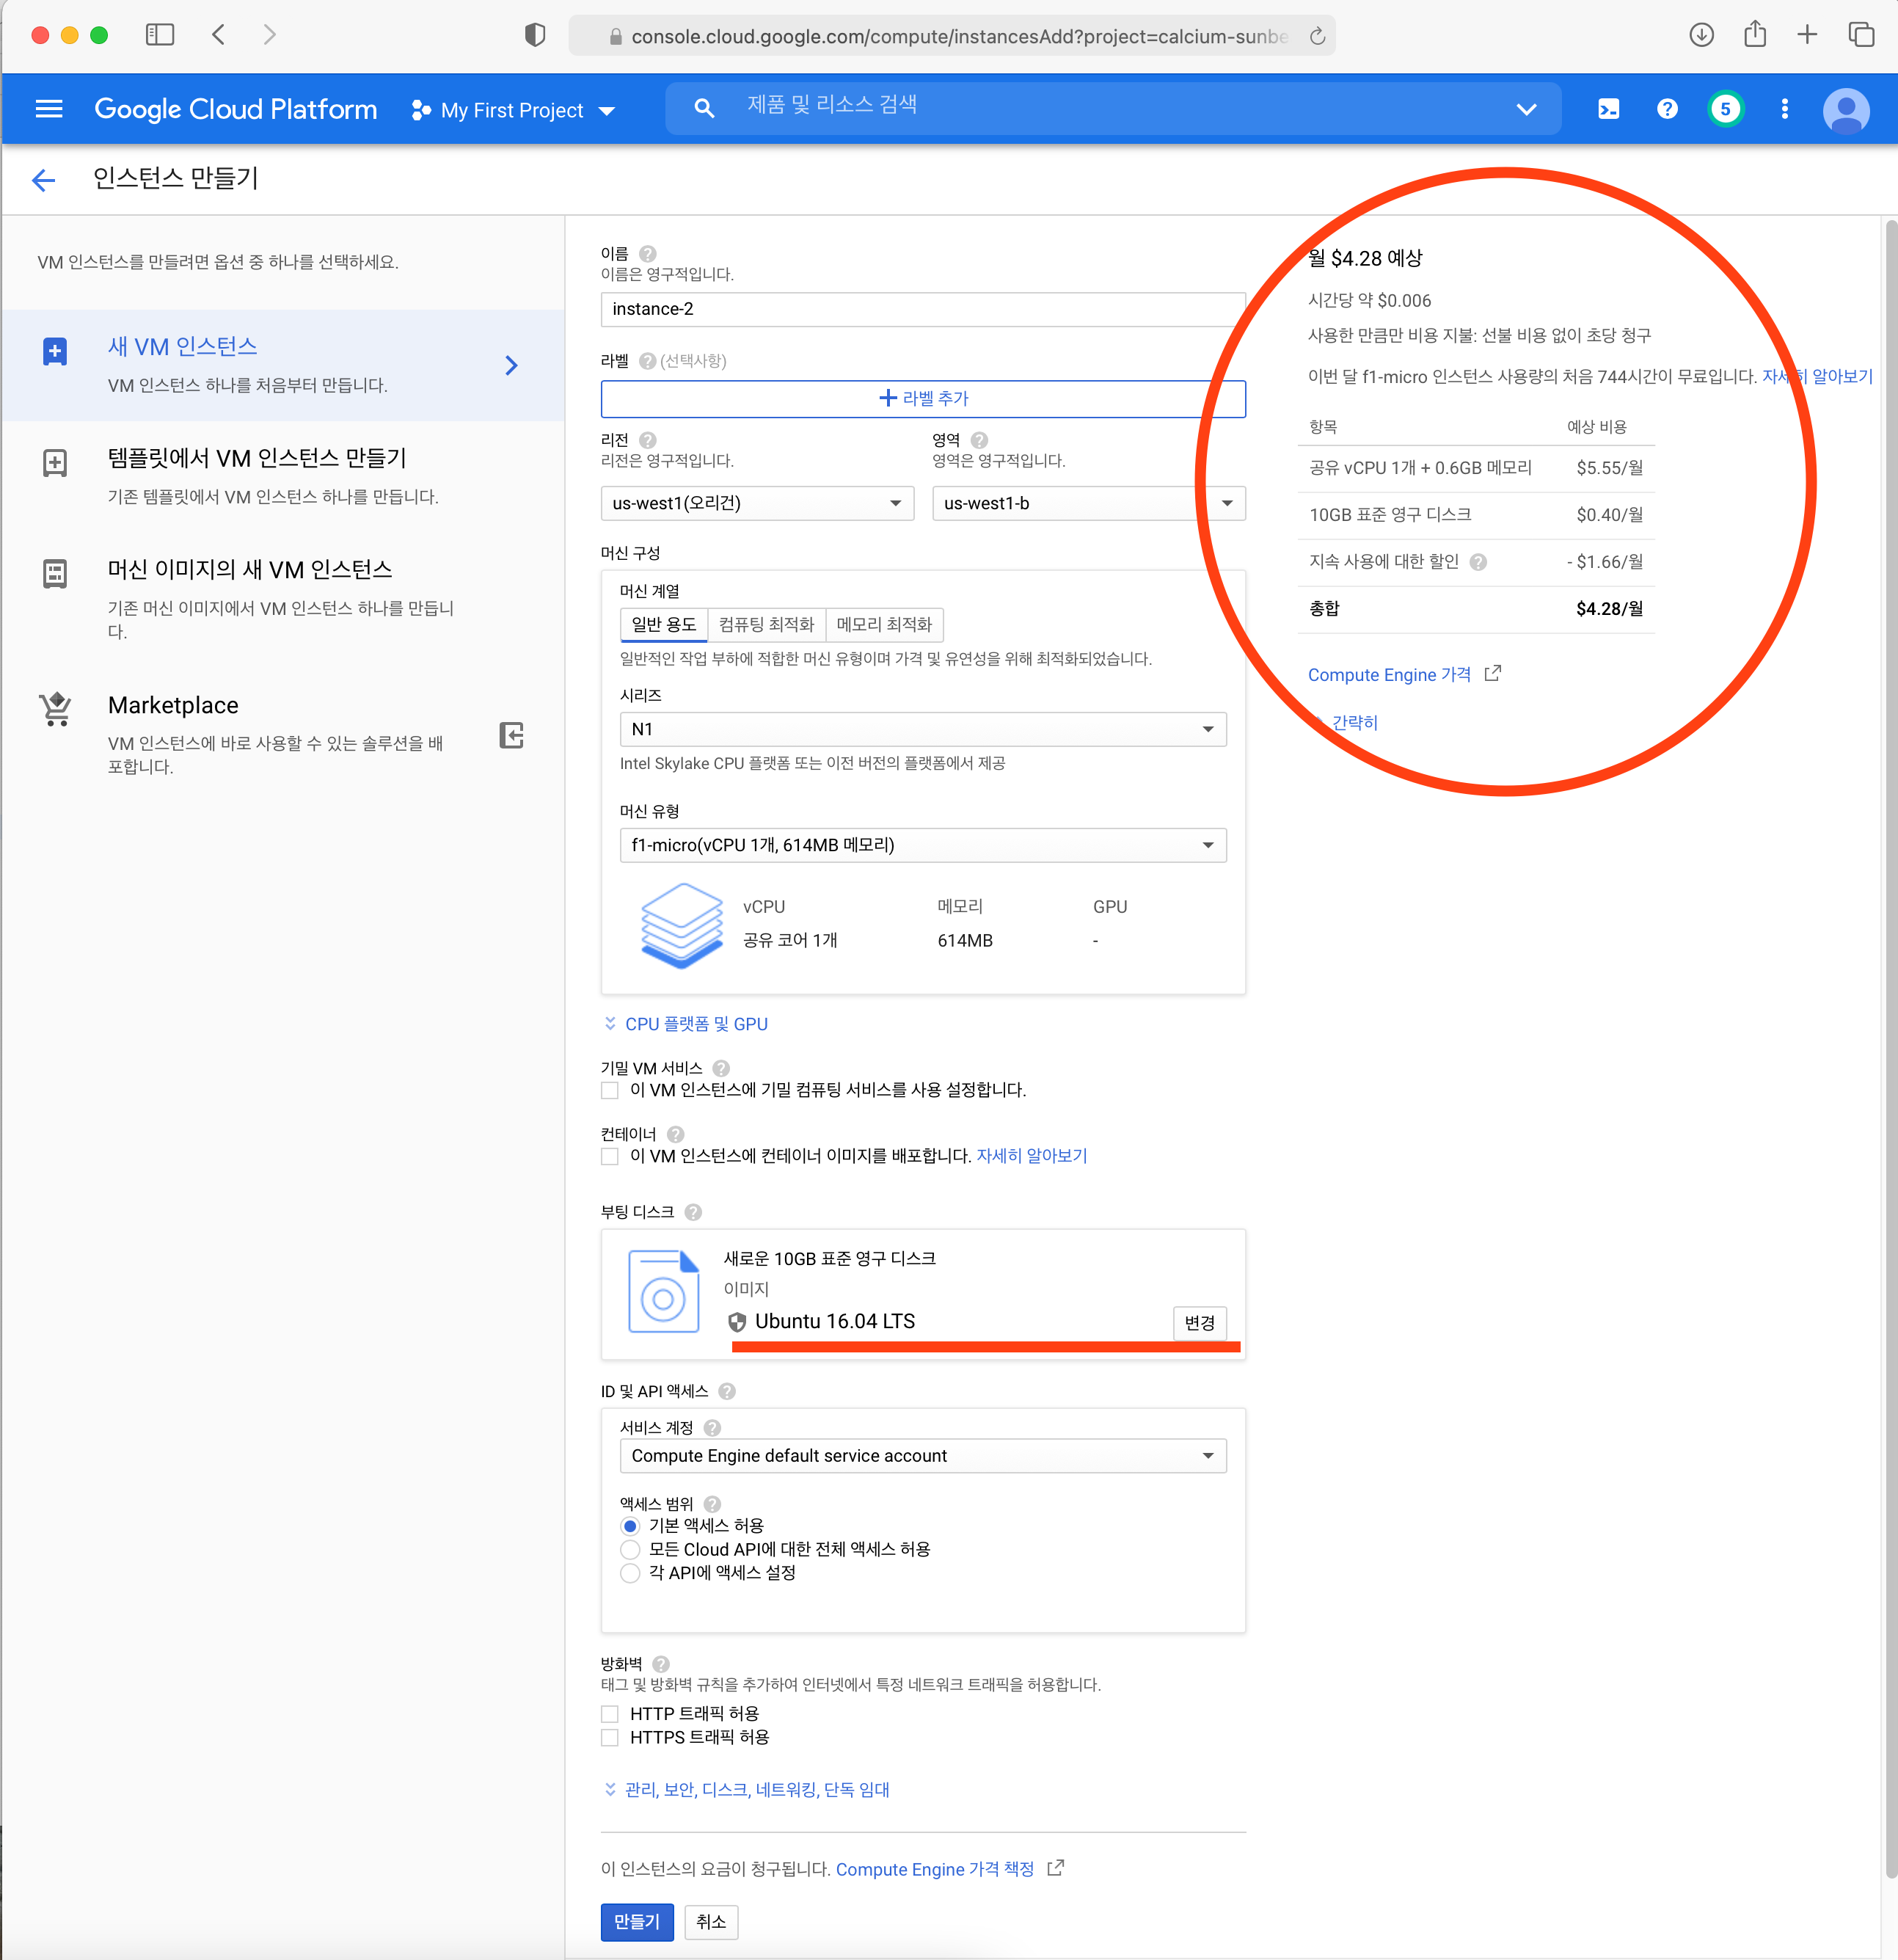The image size is (1898, 1960).
Task: Open the help question mark icon
Action: click(1667, 109)
